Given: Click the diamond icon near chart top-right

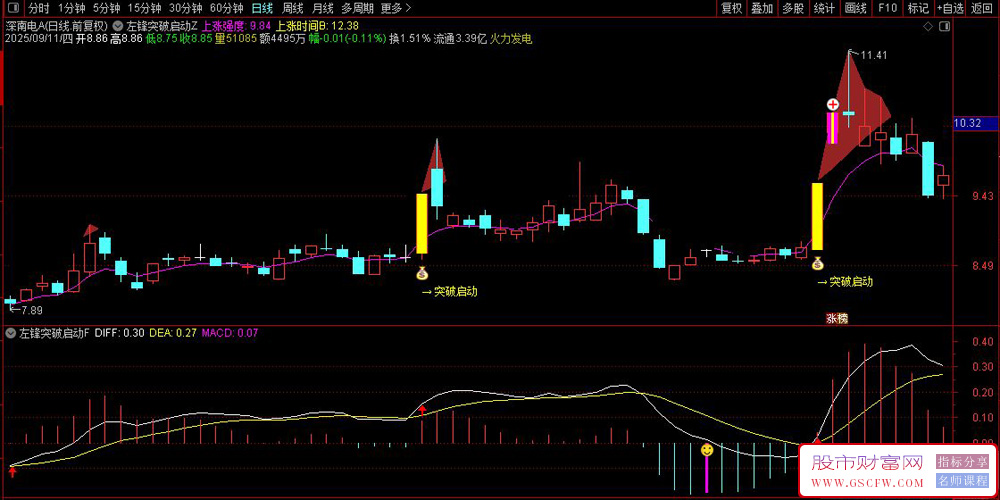Looking at the screenshot, I should point(928,26).
